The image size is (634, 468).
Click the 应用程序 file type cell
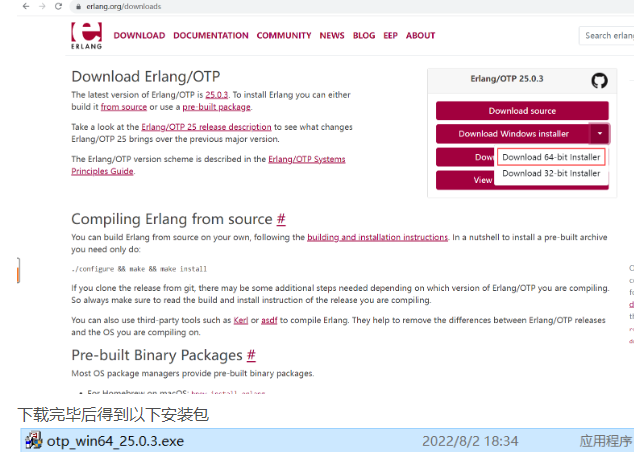(x=605, y=441)
